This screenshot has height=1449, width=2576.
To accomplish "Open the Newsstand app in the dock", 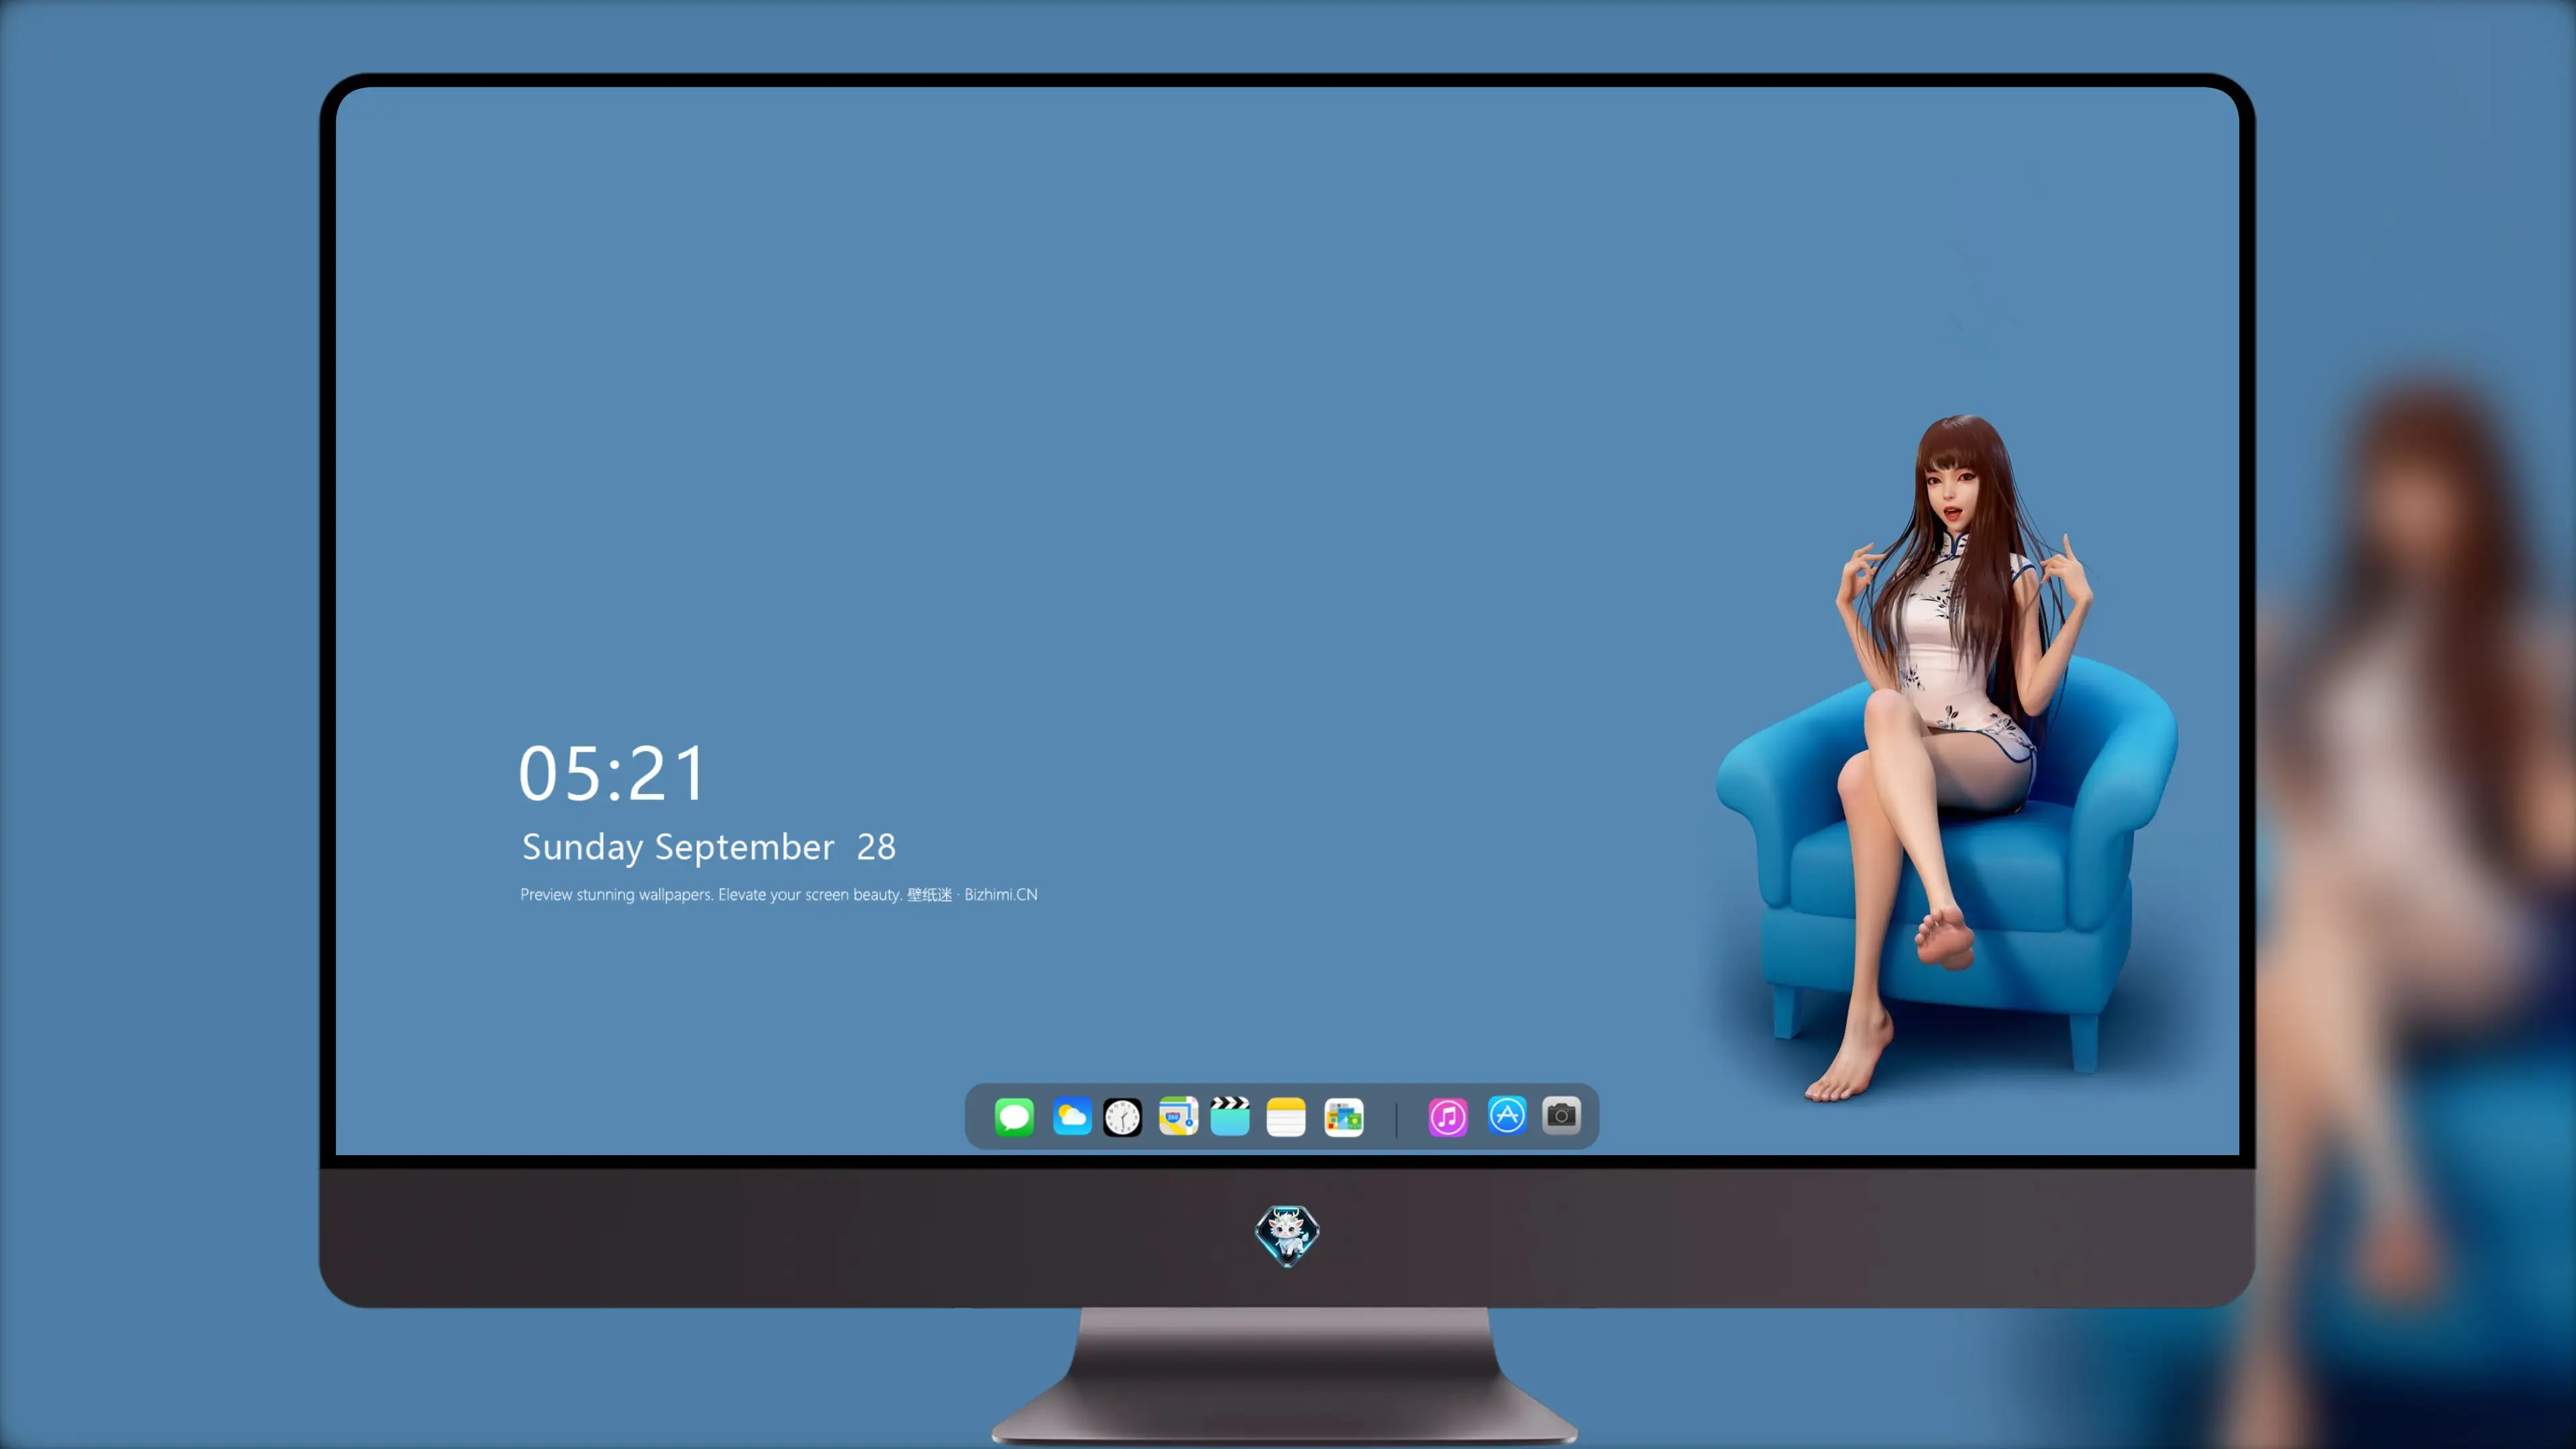I will (x=1344, y=1117).
